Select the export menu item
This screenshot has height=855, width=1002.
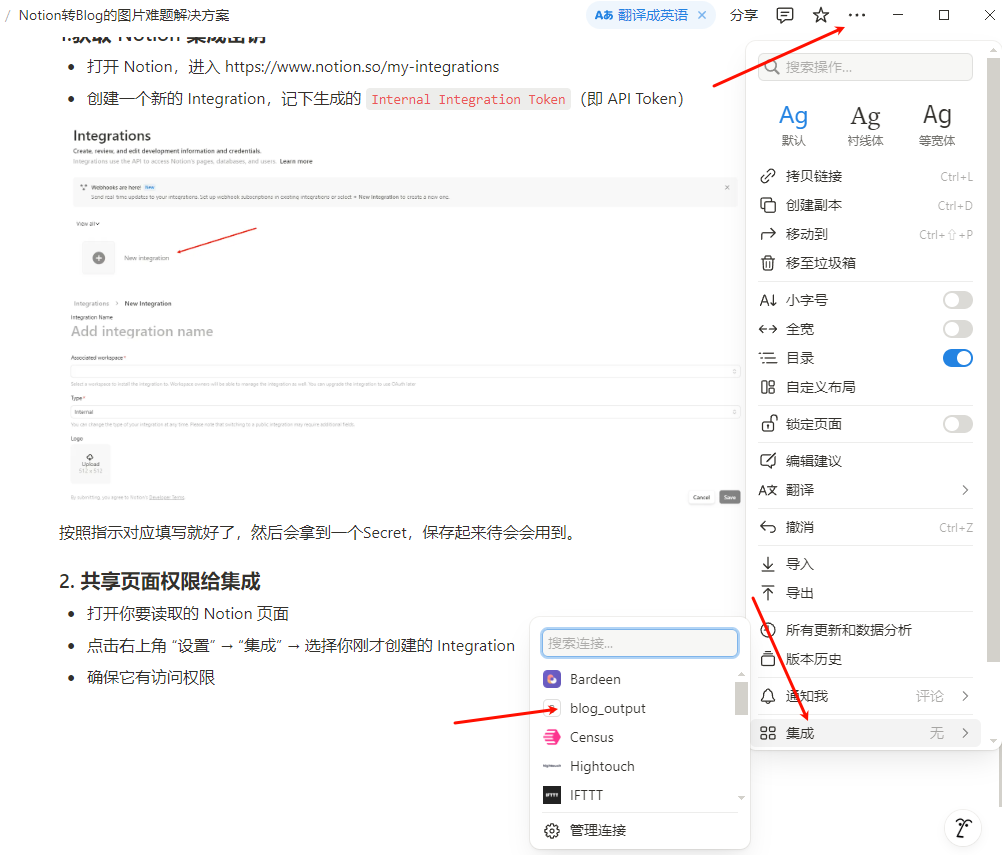[x=865, y=593]
